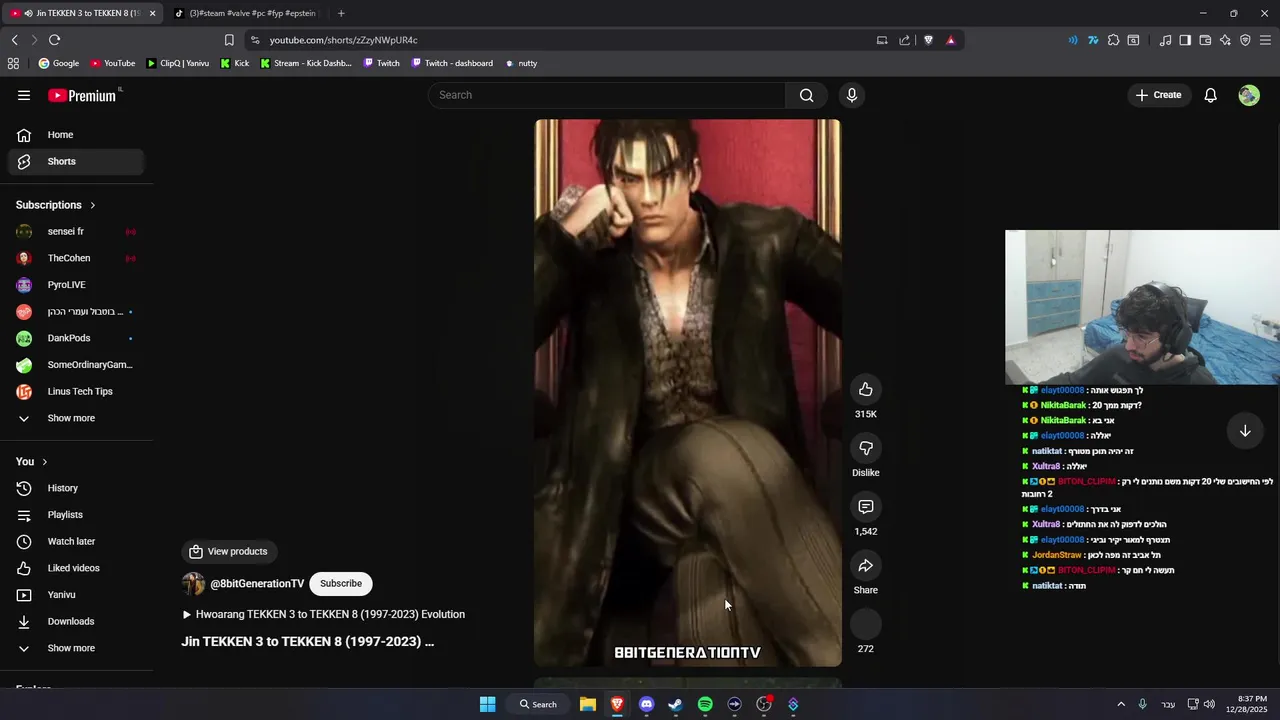Open Shorts in the sidebar
The image size is (1280, 720).
click(76, 161)
